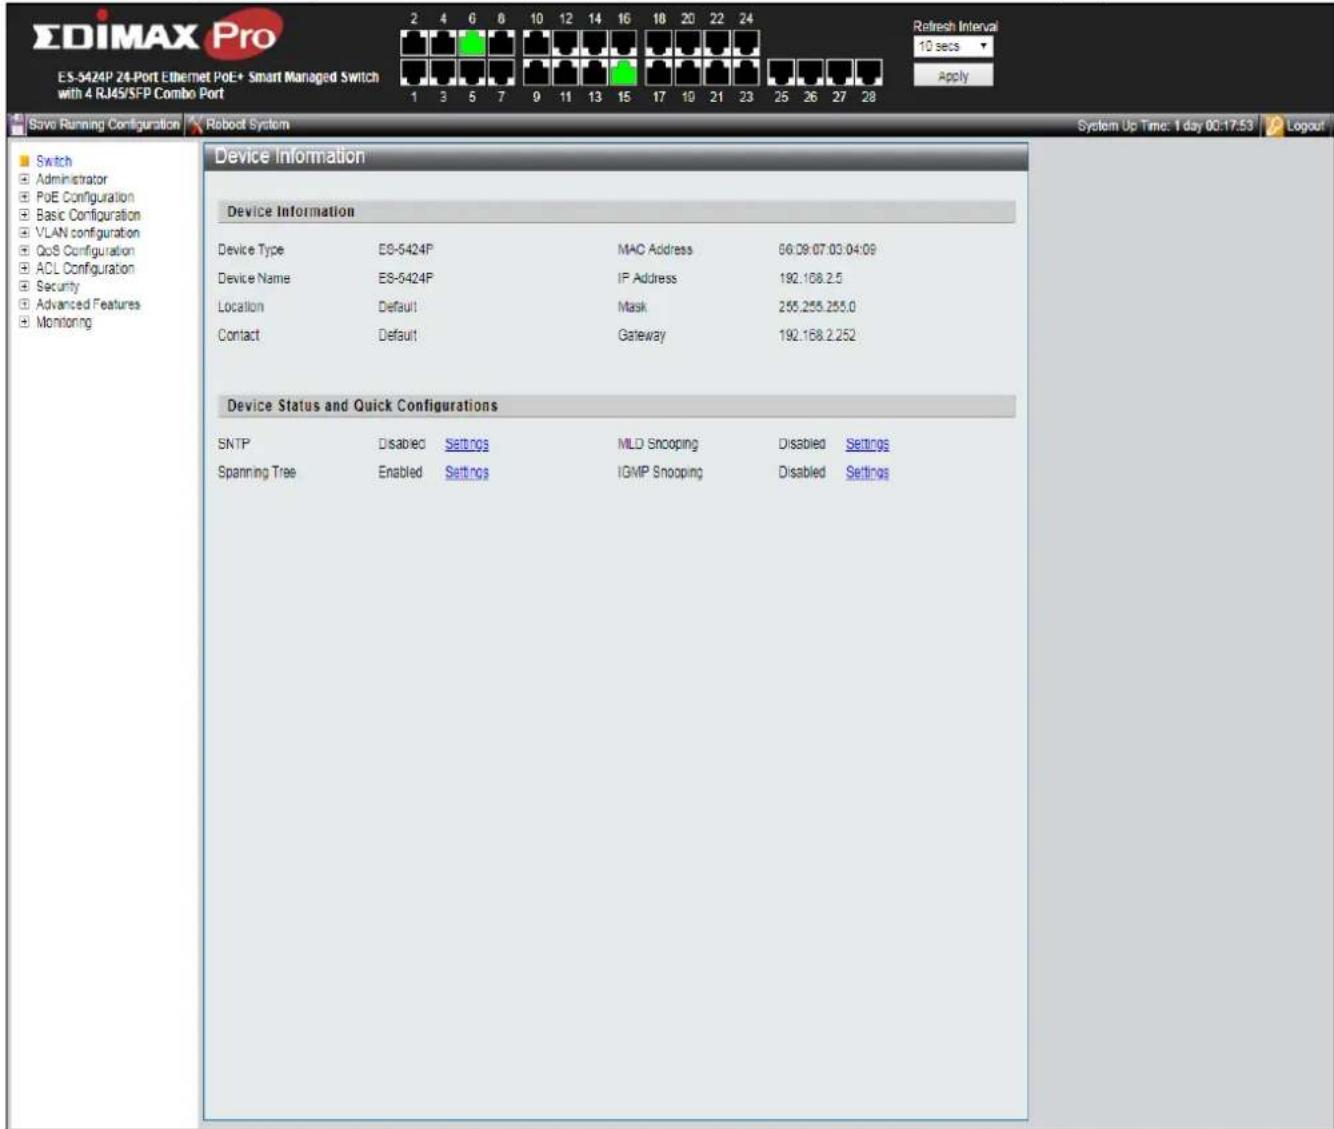Click port 18 icon on switch diagram
This screenshot has width=1334, height=1129.
[x=659, y=43]
